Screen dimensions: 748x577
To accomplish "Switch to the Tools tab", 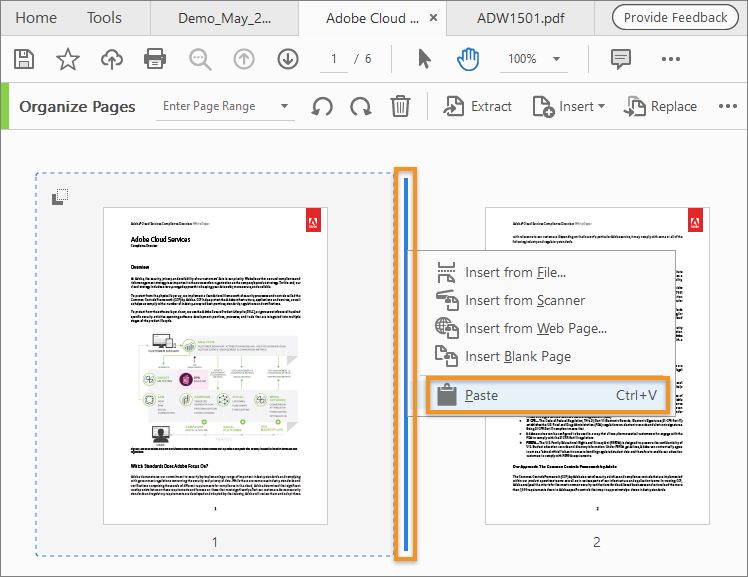I will pos(104,18).
